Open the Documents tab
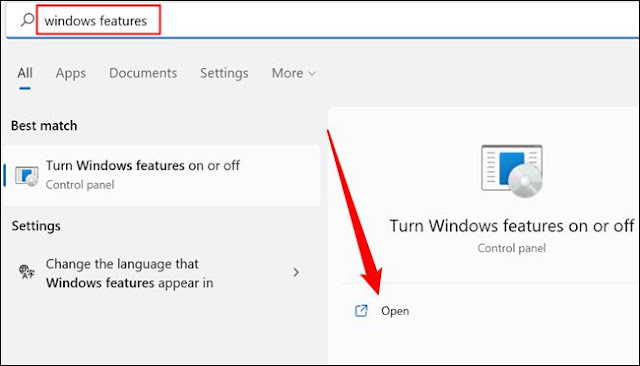The image size is (640, 366). coord(143,73)
